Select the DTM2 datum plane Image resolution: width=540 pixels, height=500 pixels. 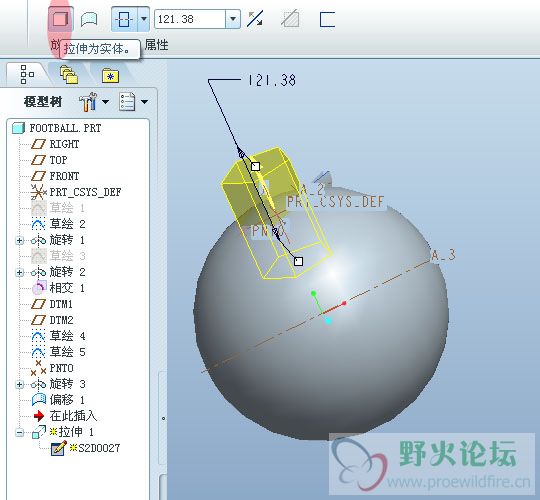(61, 320)
